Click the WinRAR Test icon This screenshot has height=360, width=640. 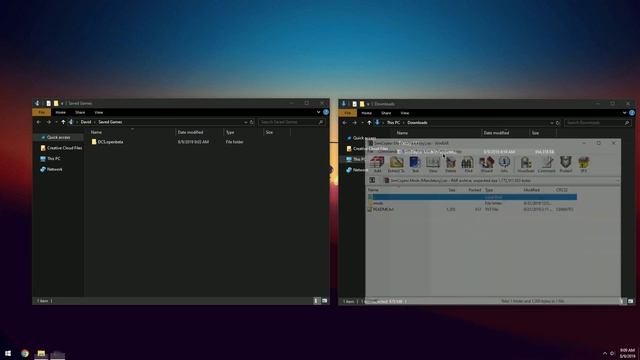pyautogui.click(x=415, y=164)
